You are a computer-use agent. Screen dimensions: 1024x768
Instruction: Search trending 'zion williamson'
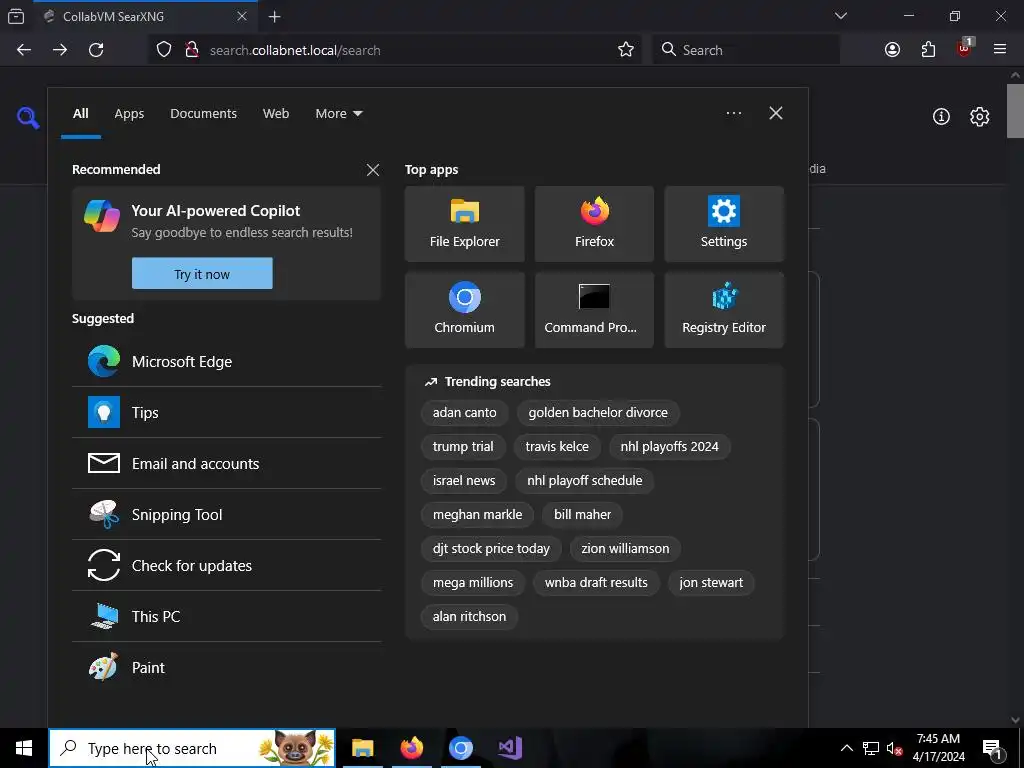pyautogui.click(x=625, y=549)
